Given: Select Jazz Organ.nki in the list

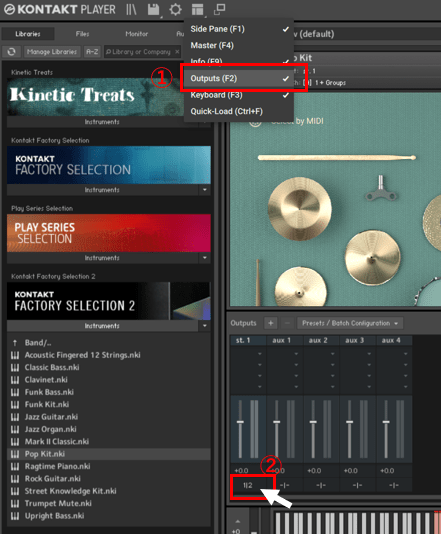Looking at the screenshot, I should point(109,429).
